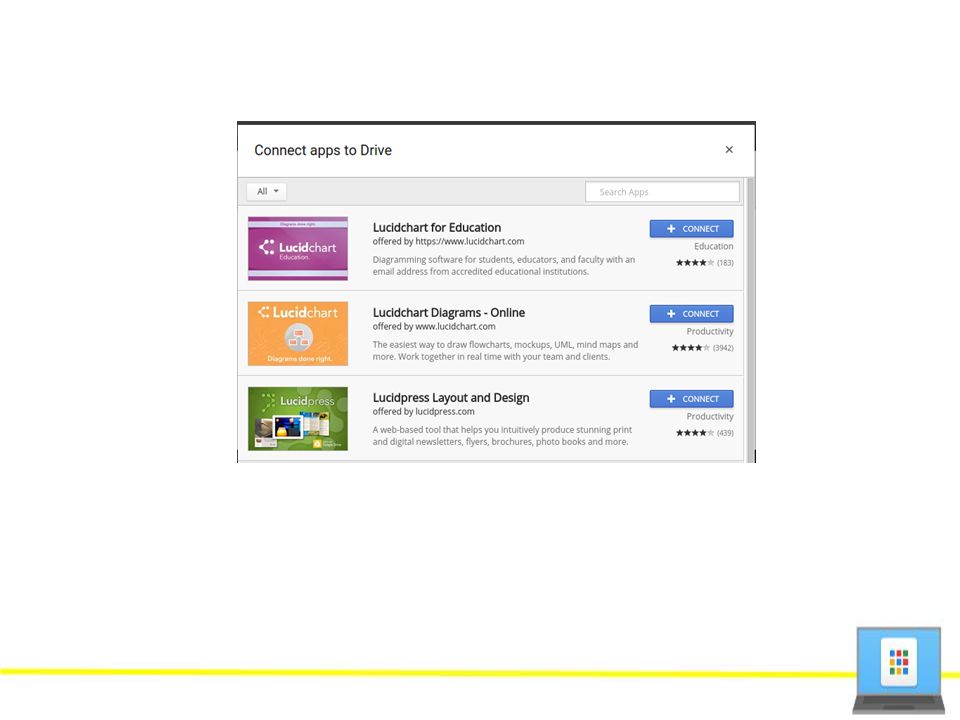This screenshot has height=720, width=960.
Task: Select the Lucidchart Diagrams - Online title
Action: [449, 312]
